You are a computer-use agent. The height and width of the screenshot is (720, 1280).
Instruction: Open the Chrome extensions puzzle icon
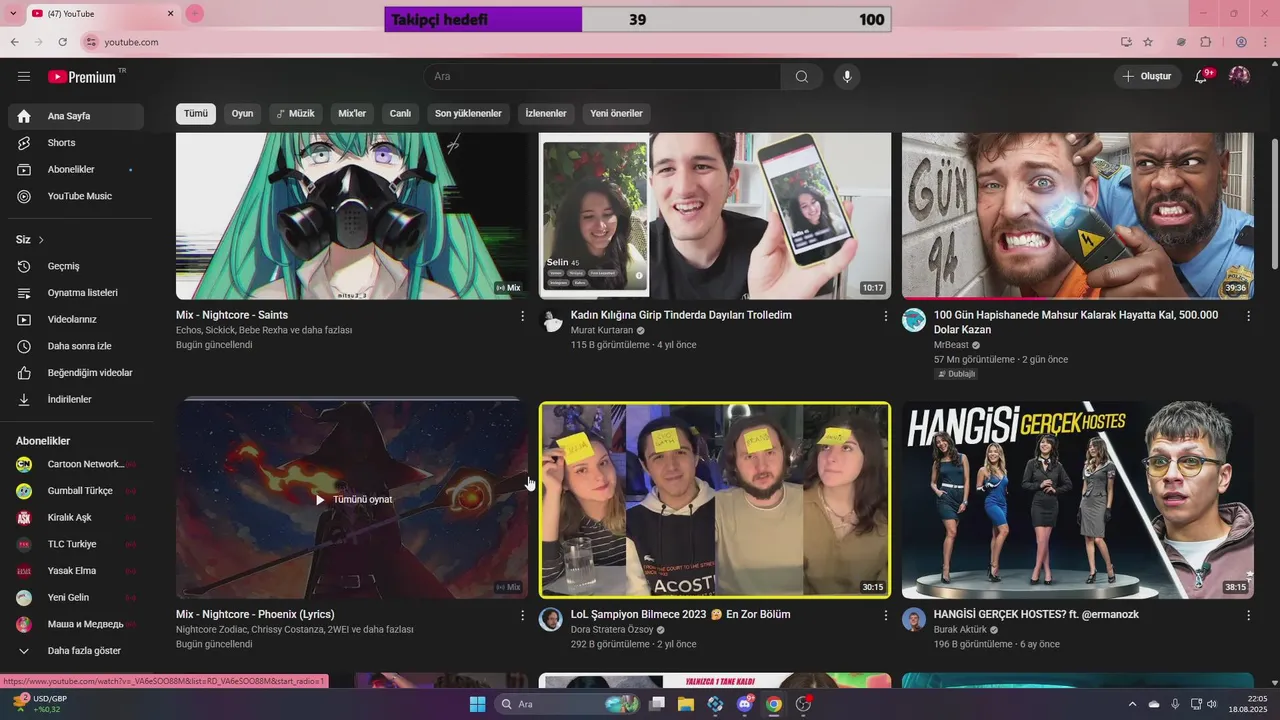tap(1206, 42)
